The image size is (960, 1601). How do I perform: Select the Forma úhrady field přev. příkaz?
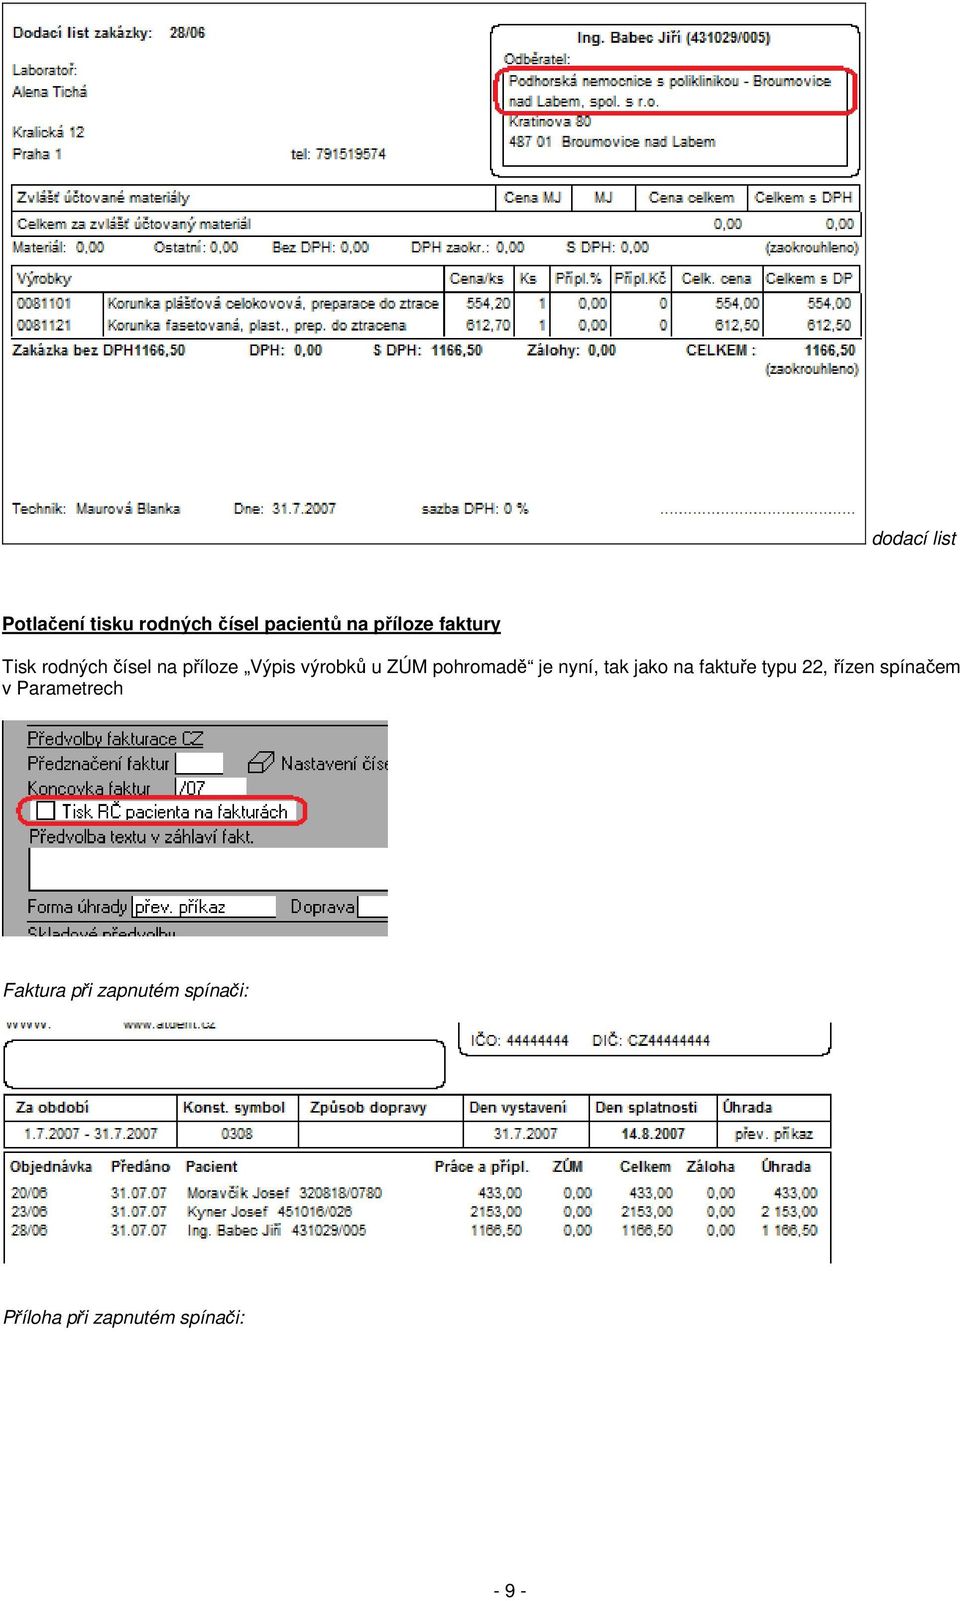click(x=204, y=906)
